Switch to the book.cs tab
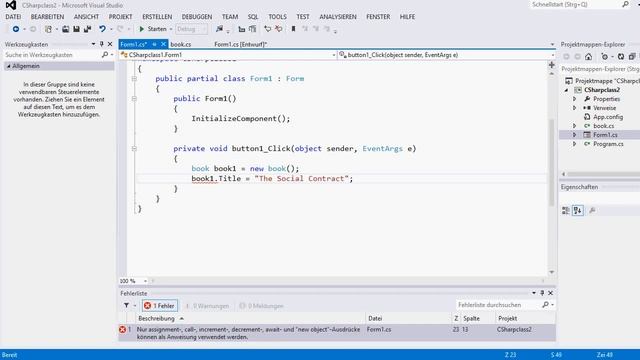Image resolution: width=640 pixels, height=360 pixels. pos(181,44)
